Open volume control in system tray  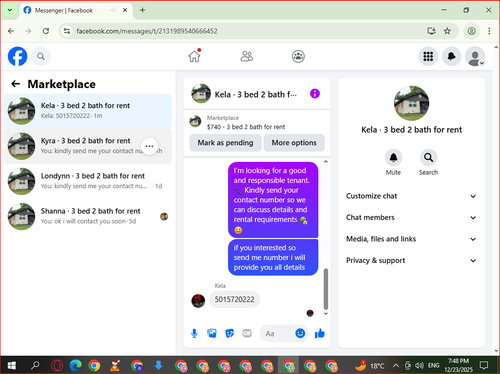420,366
